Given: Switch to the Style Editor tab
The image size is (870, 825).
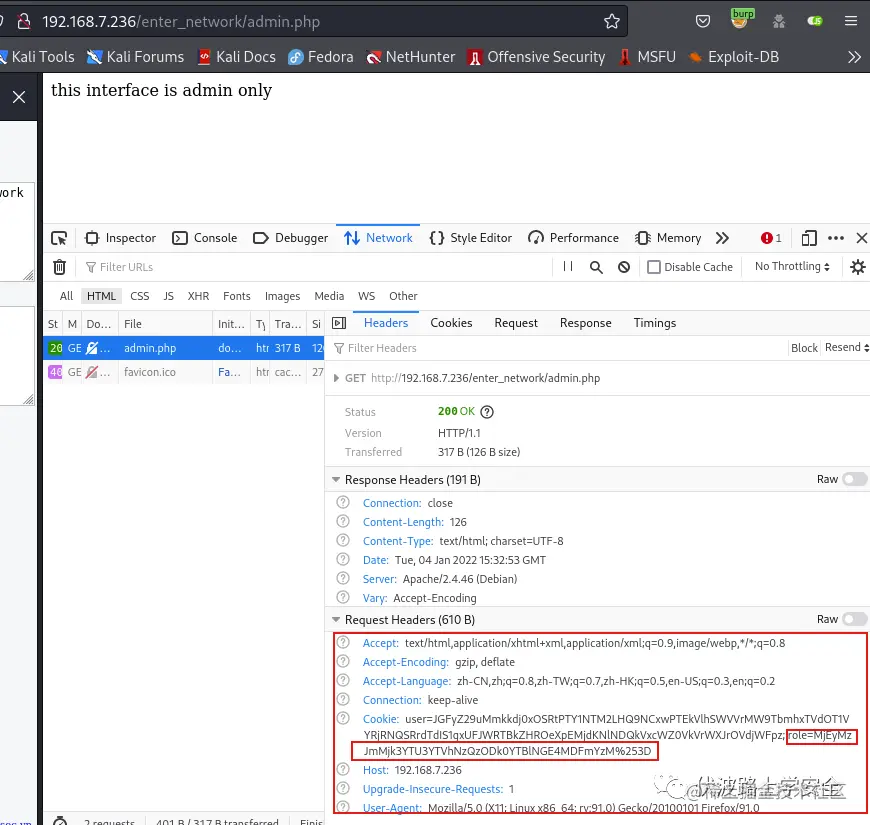Looking at the screenshot, I should click(471, 238).
